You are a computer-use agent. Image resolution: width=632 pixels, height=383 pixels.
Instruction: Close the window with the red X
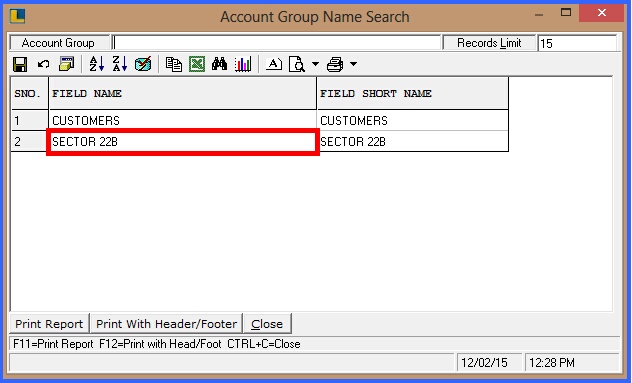click(602, 13)
